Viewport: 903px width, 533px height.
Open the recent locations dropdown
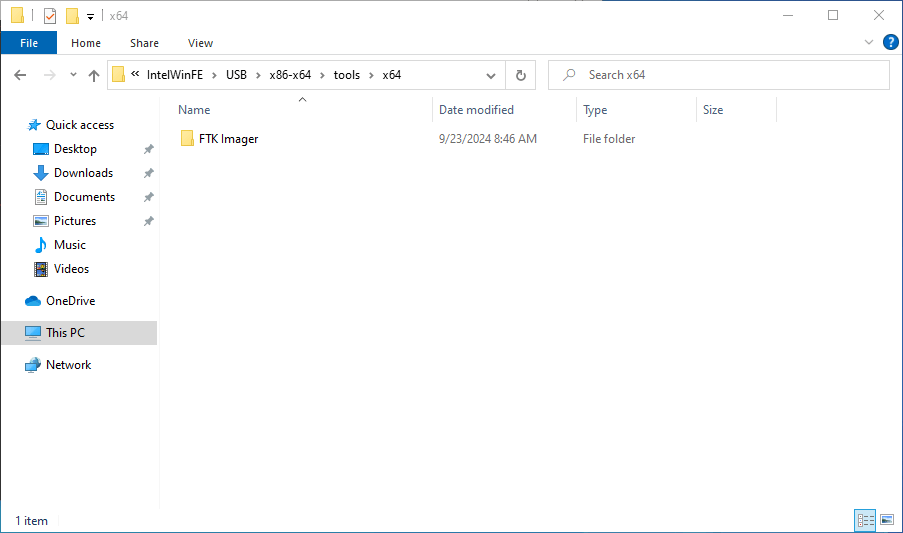coord(73,75)
